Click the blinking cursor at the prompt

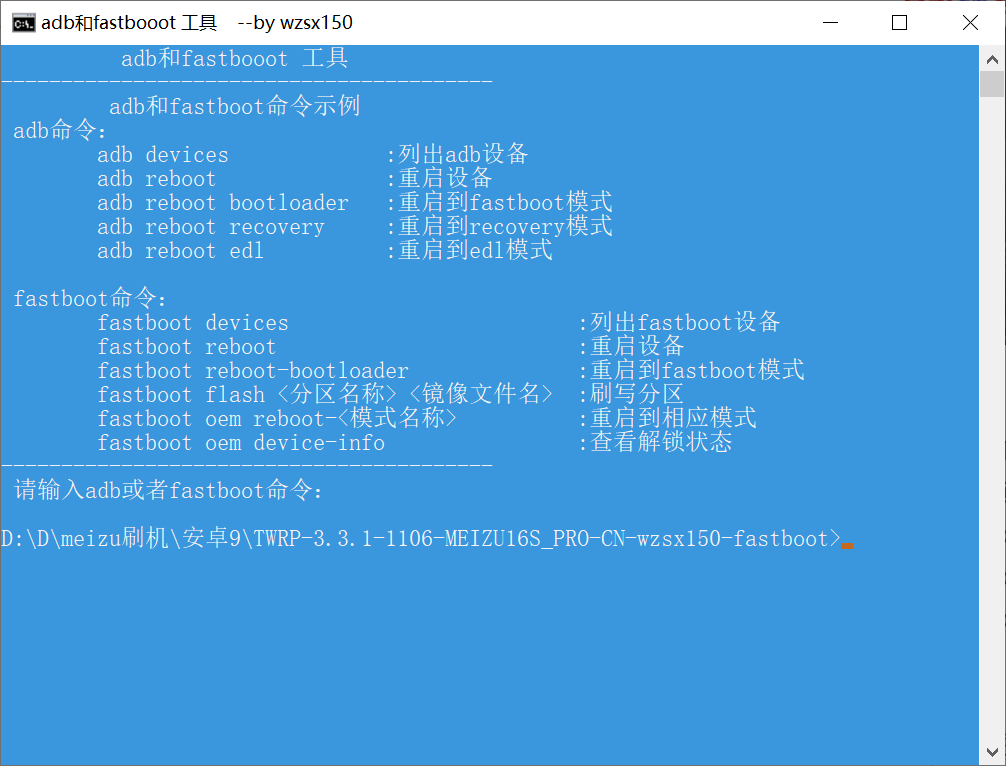click(846, 539)
